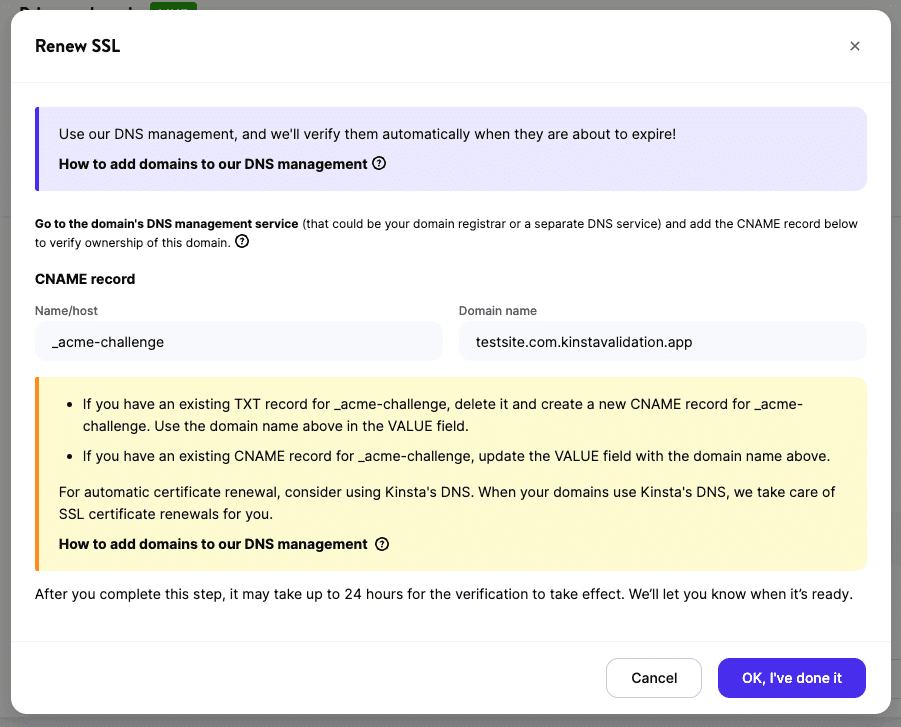Select the Name/host field showing _acme-challenge

[x=238, y=341]
